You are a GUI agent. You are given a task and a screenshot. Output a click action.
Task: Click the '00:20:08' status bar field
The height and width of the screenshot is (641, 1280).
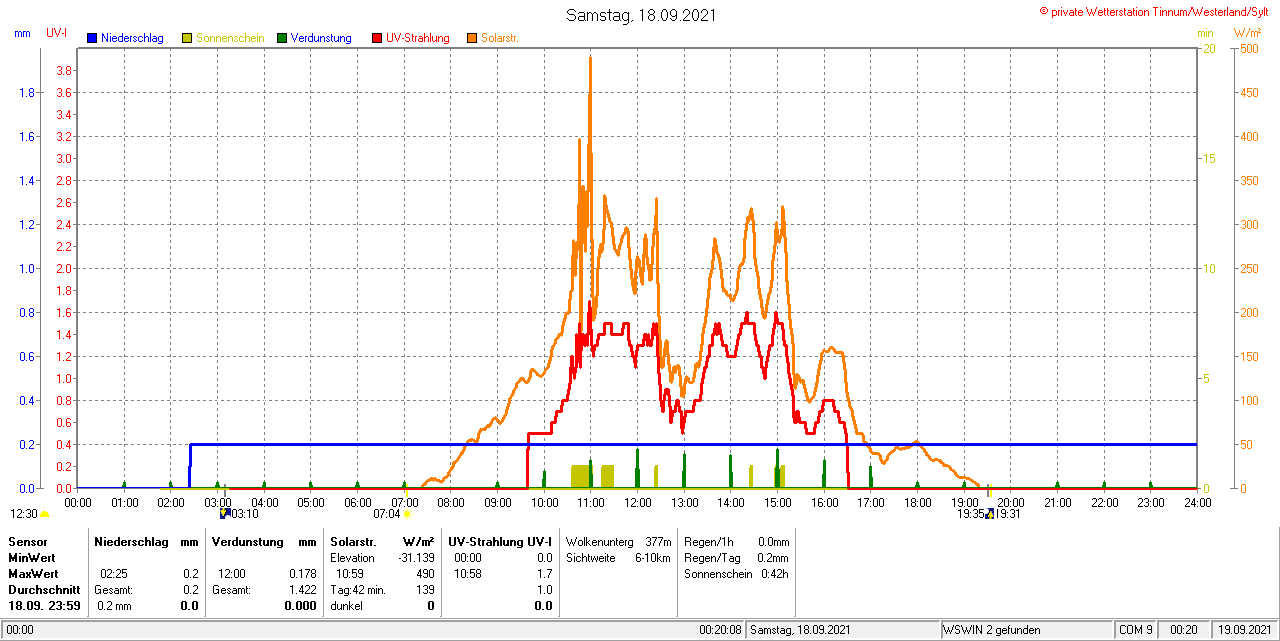pyautogui.click(x=720, y=630)
